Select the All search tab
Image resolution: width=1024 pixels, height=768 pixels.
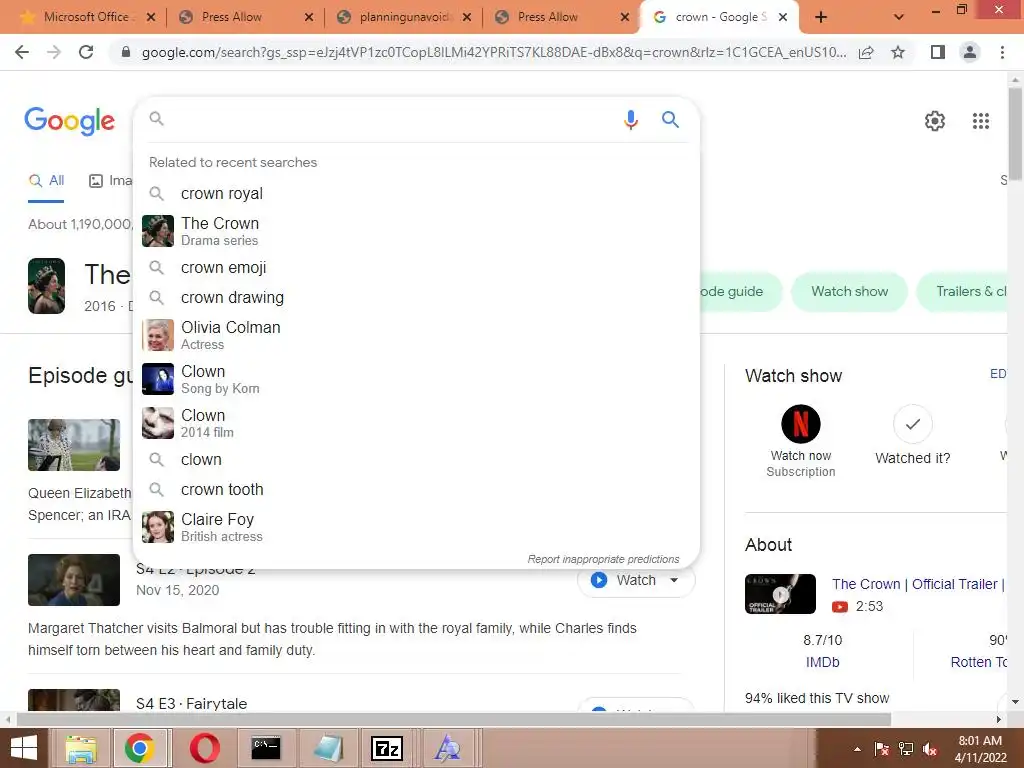coord(46,181)
